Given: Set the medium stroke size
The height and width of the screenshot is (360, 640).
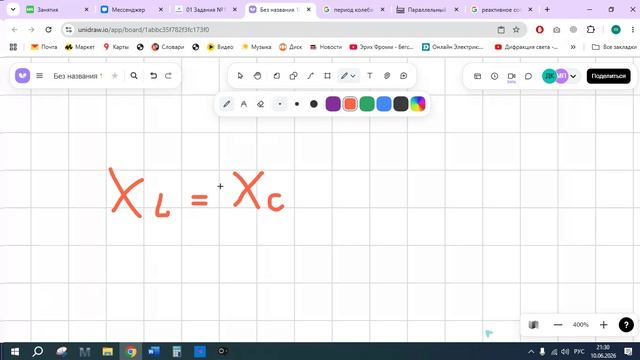Looking at the screenshot, I should point(297,104).
